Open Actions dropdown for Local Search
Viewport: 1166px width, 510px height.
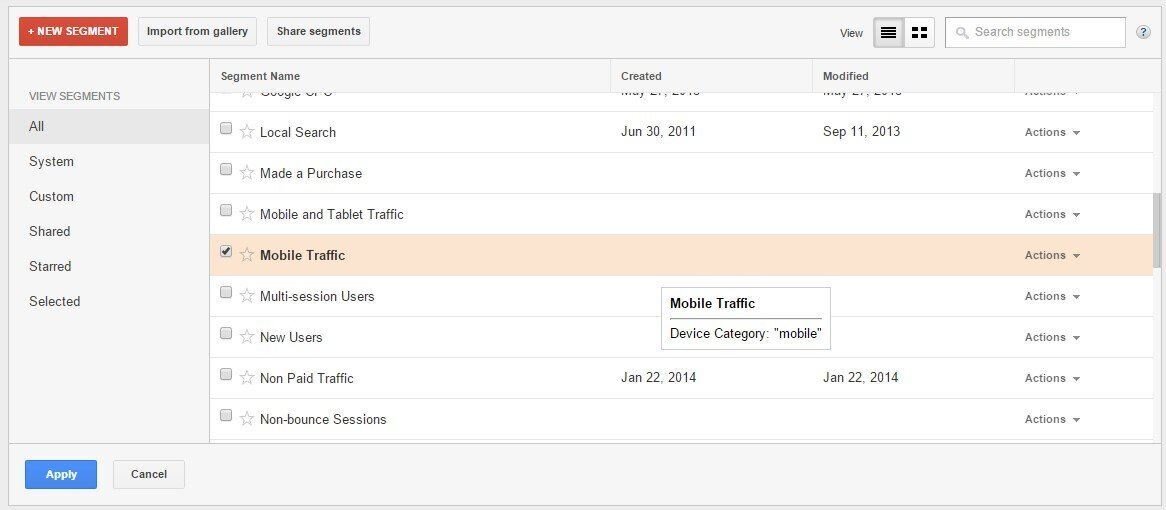pyautogui.click(x=1052, y=132)
